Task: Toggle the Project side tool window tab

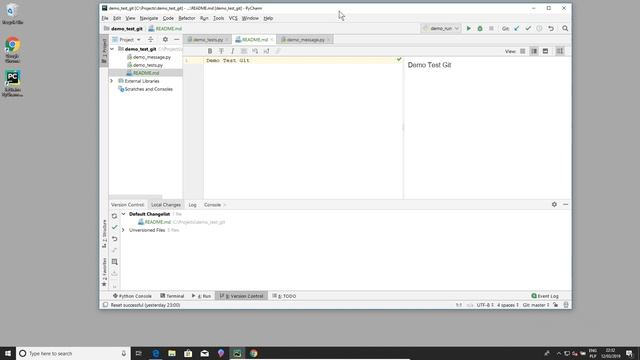Action: tap(104, 51)
